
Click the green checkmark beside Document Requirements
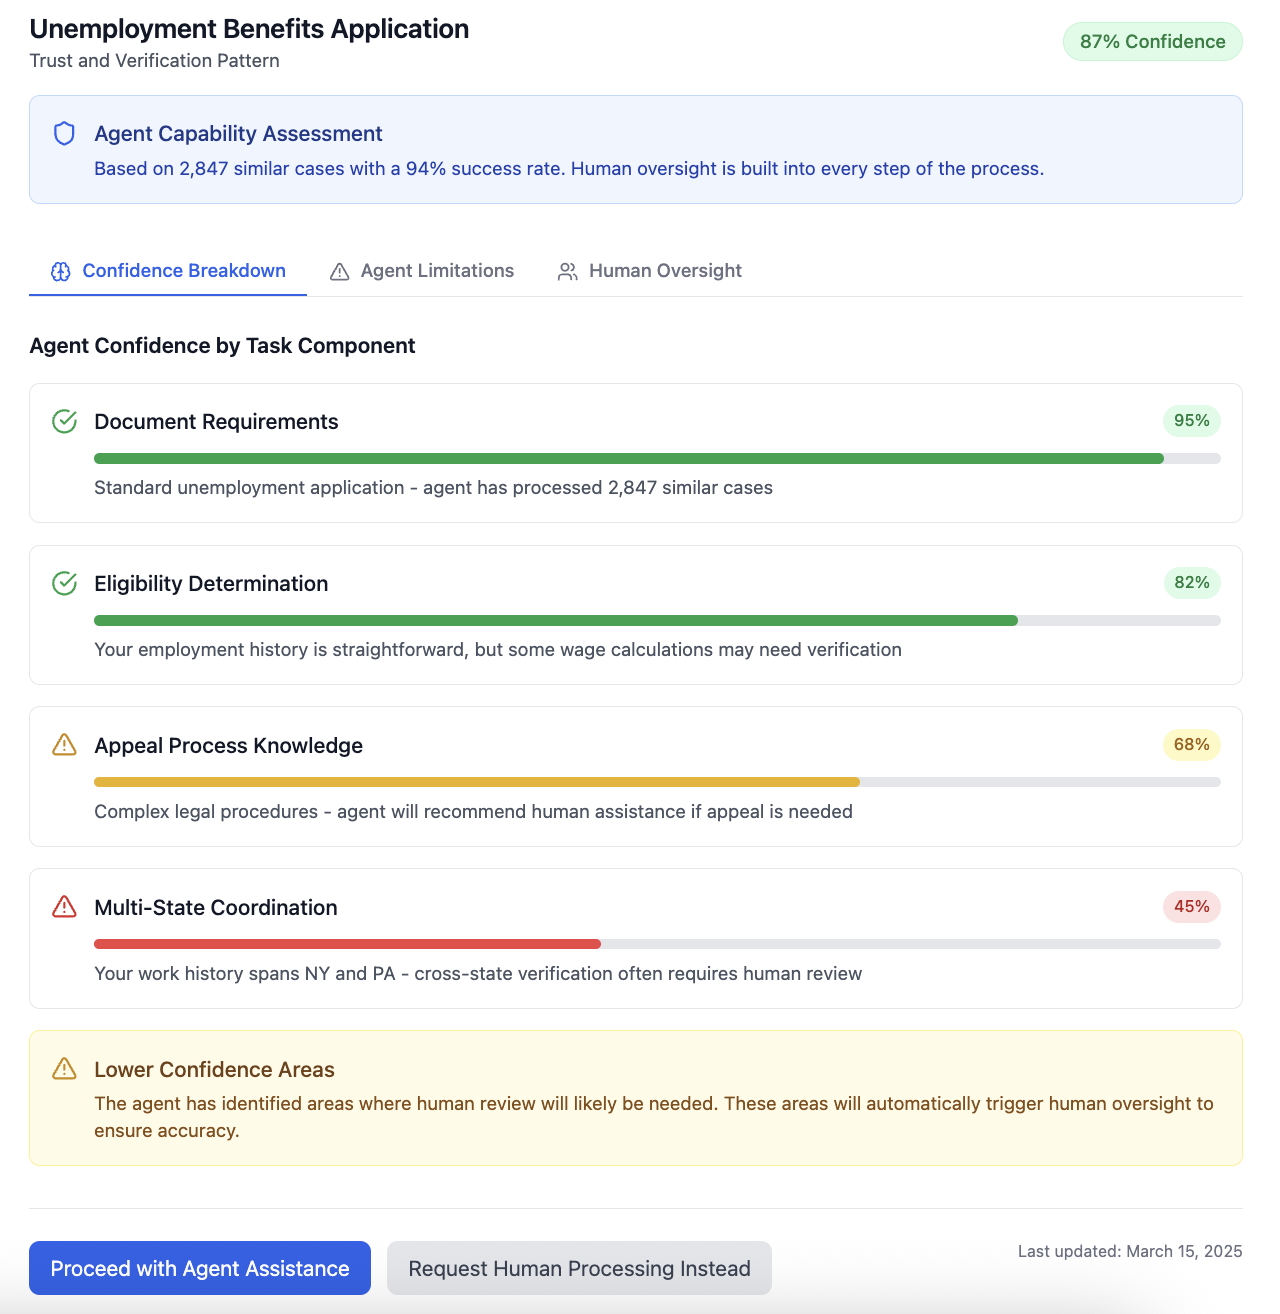64,421
